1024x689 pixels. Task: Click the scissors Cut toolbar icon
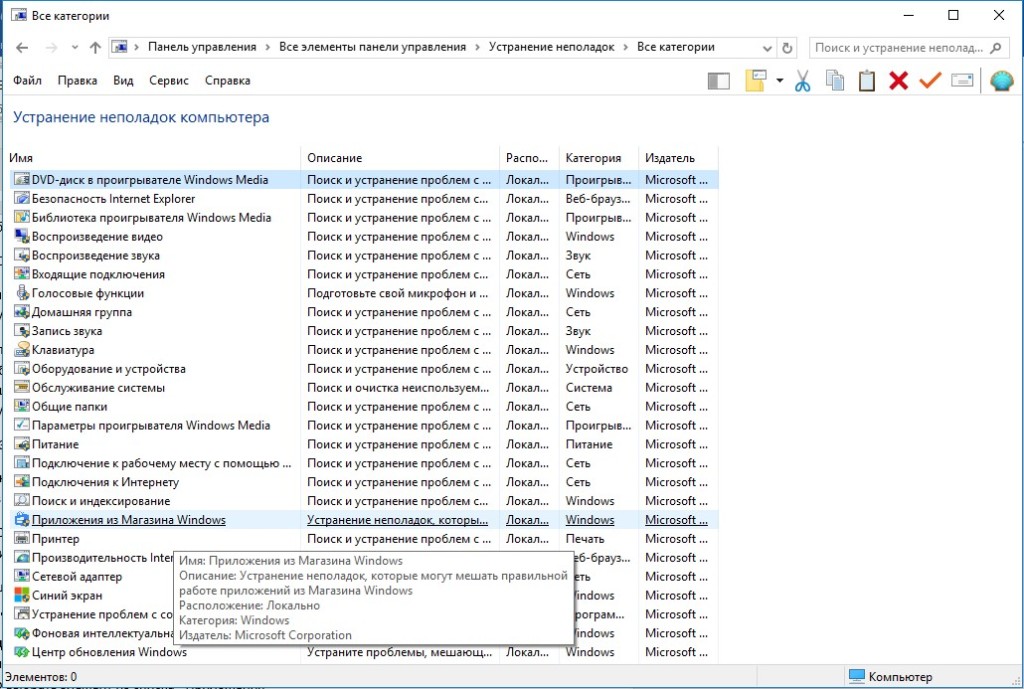[803, 81]
